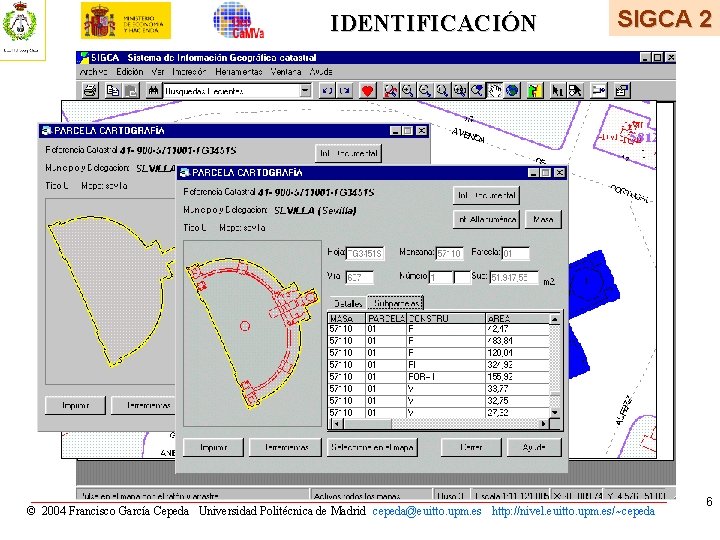Click the Masa button
720x540 pixels.
pyautogui.click(x=543, y=219)
